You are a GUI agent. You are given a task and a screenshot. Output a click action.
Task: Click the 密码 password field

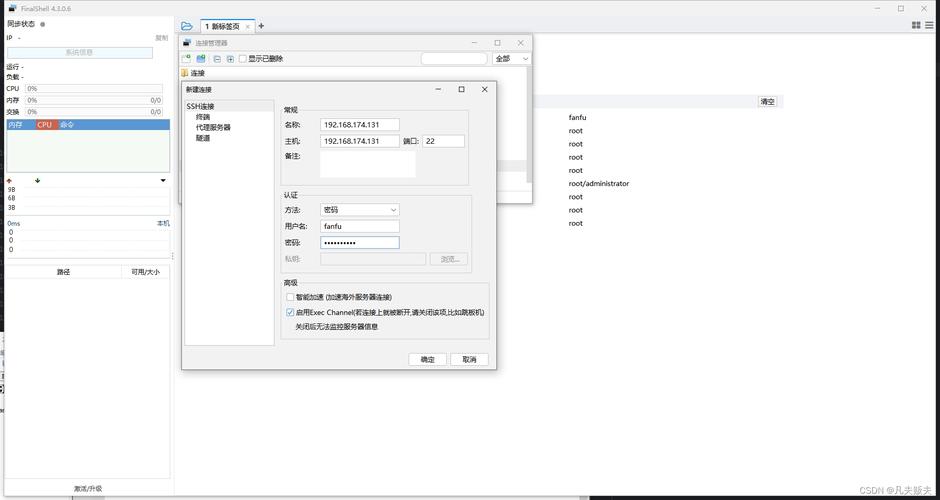(x=360, y=243)
